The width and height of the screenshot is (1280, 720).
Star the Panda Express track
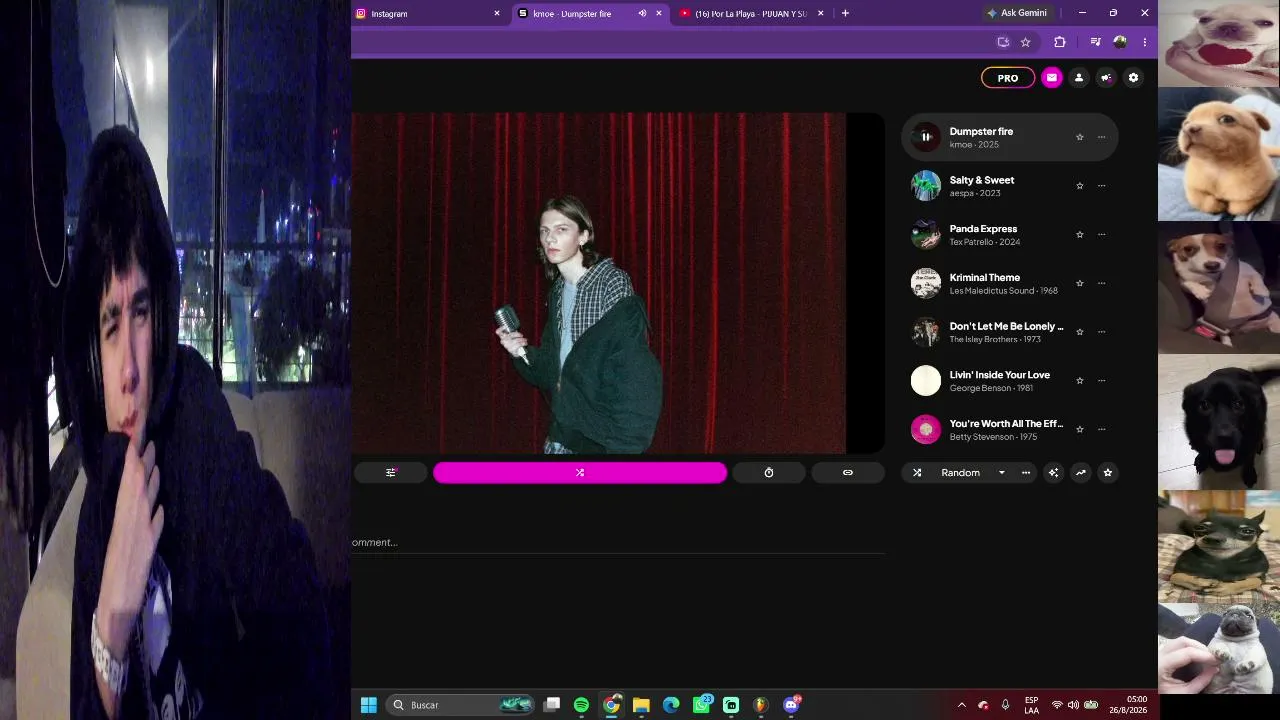click(x=1079, y=234)
